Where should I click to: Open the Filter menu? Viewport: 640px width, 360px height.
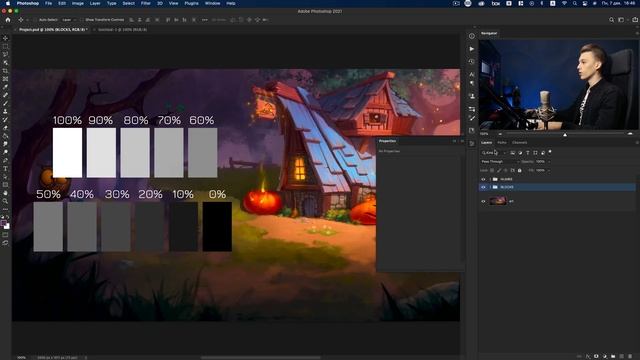[x=146, y=3]
